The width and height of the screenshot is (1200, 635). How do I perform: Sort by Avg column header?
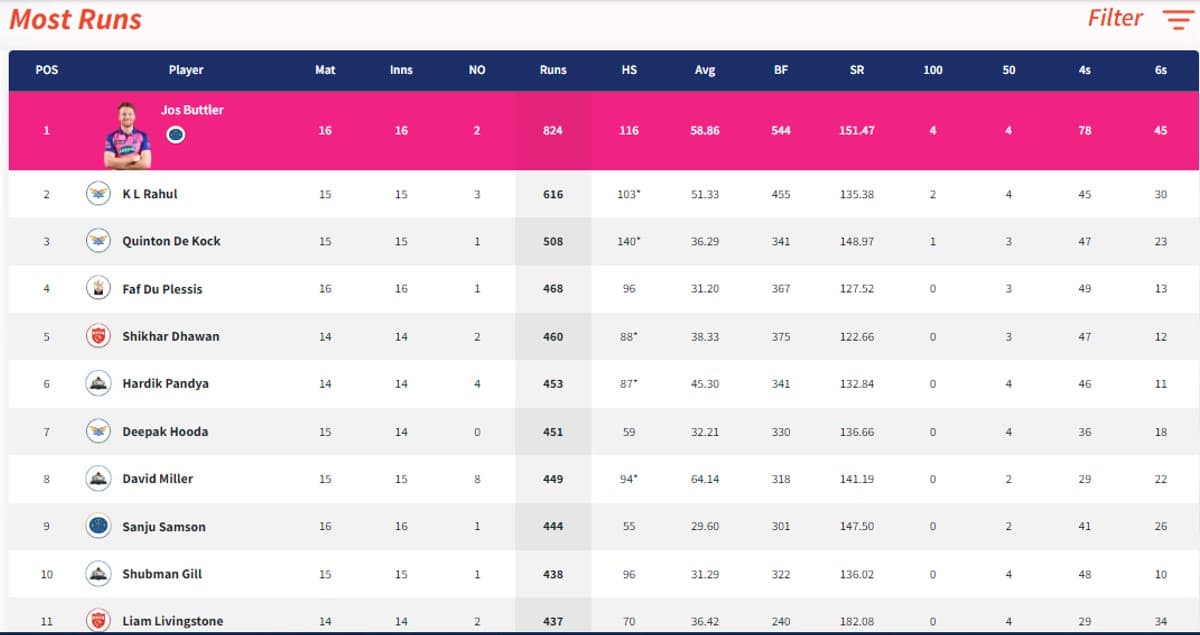click(705, 70)
